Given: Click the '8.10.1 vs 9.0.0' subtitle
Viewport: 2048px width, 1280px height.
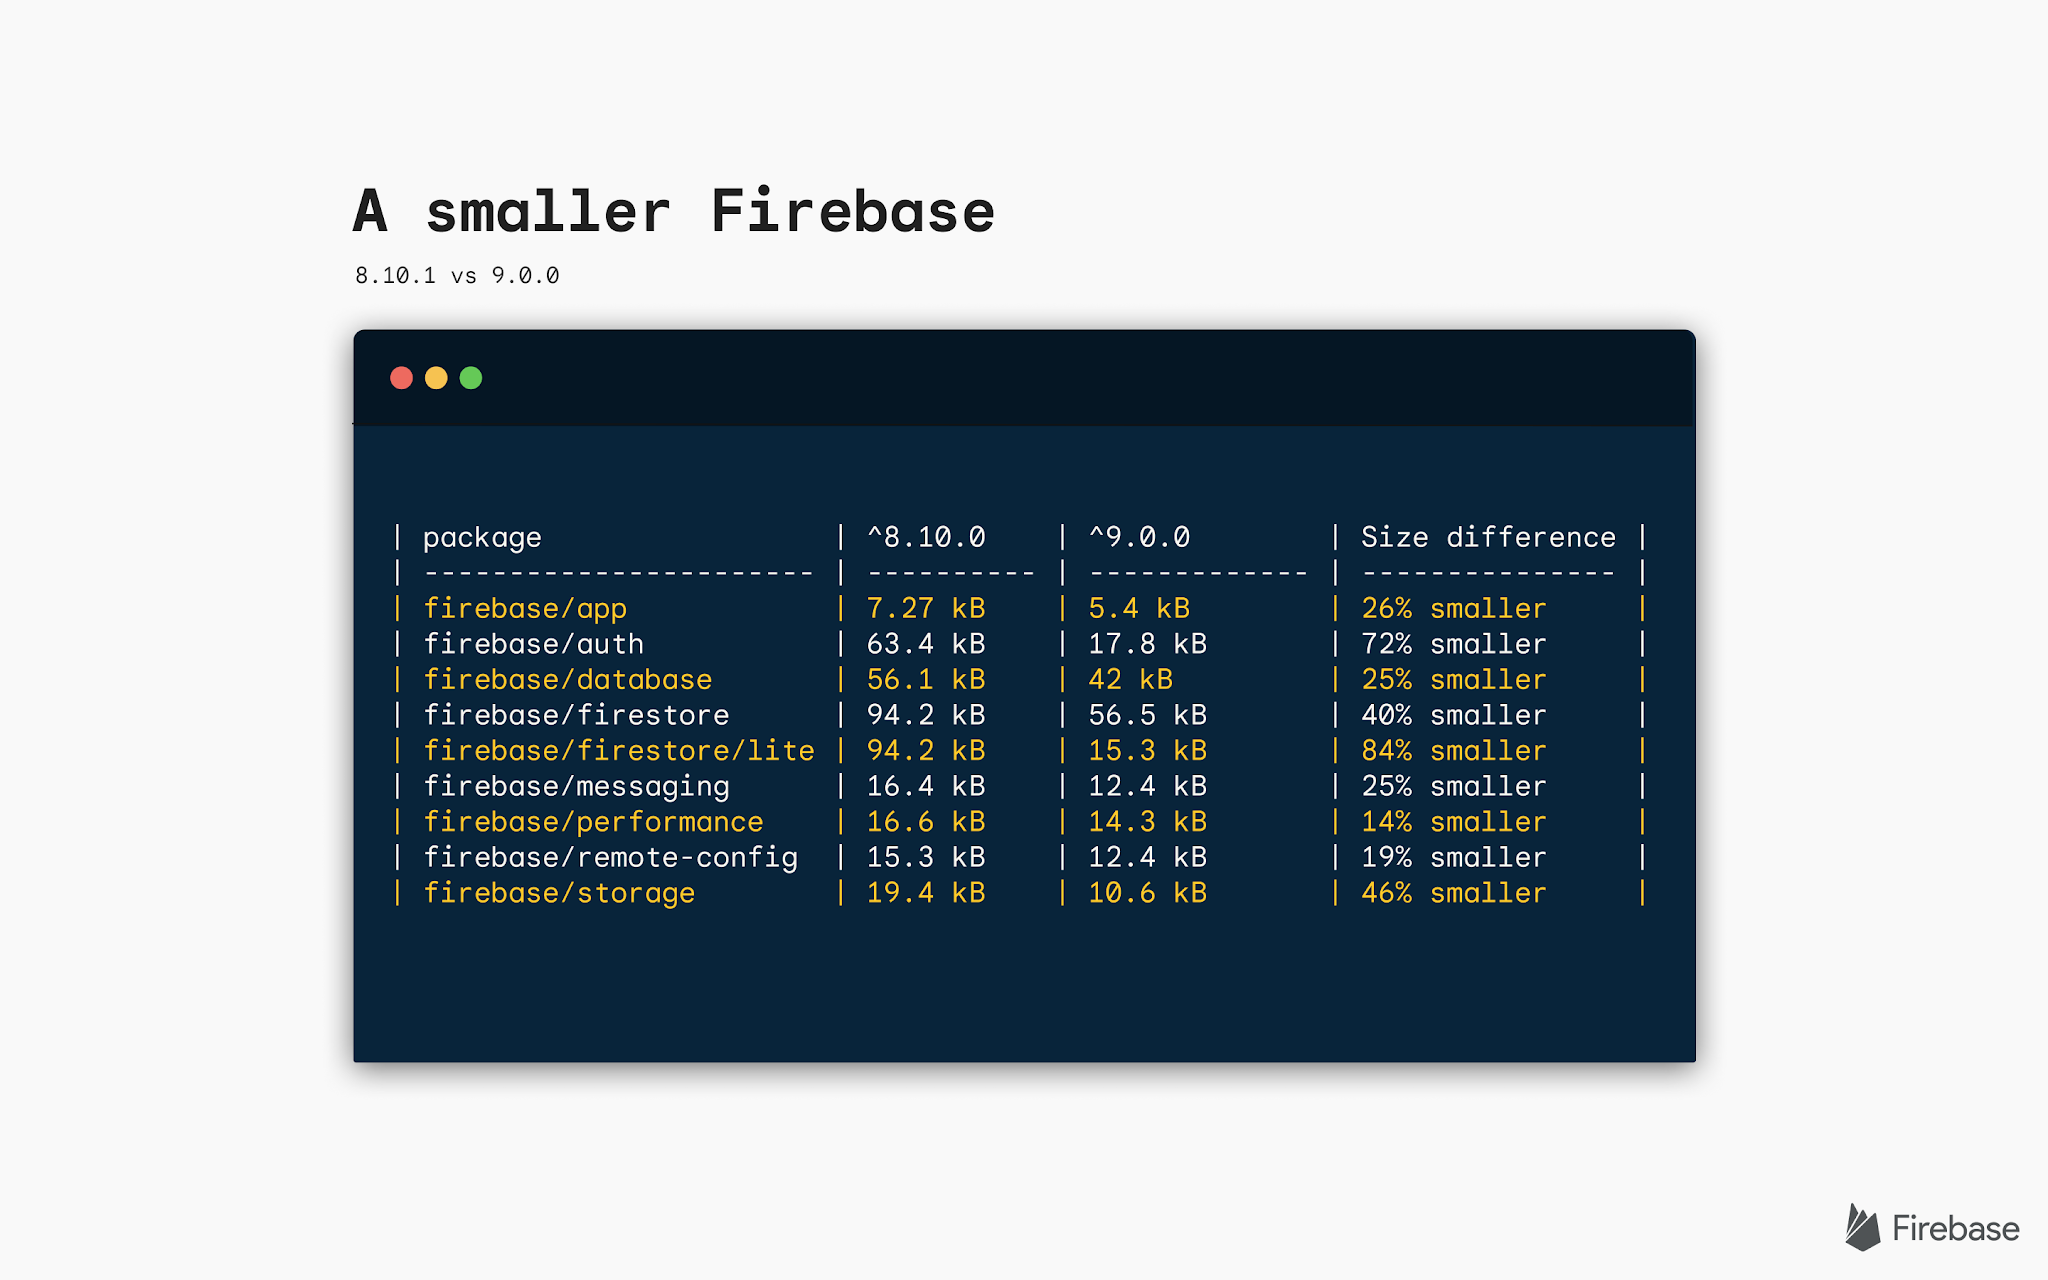Looking at the screenshot, I should click(457, 276).
